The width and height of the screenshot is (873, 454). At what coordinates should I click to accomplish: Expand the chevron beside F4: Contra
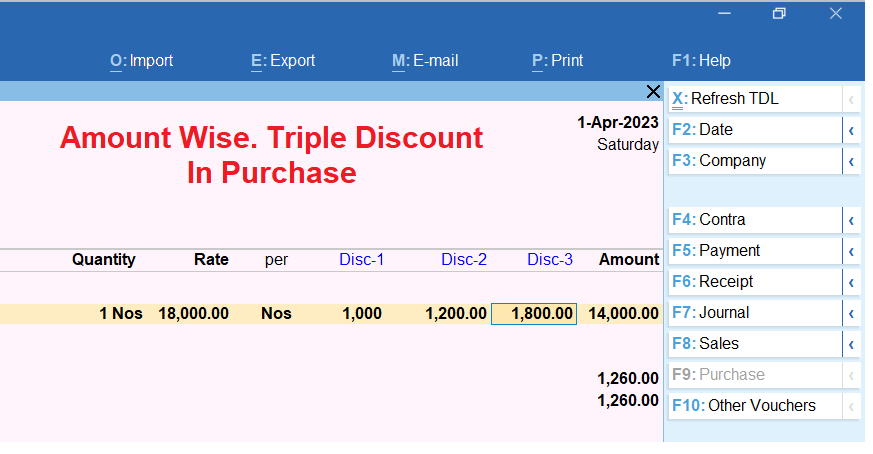click(x=851, y=221)
